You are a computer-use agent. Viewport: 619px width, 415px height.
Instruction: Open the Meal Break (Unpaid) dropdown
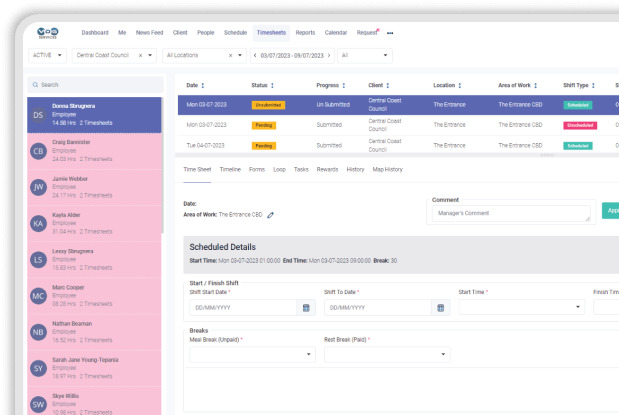252,354
